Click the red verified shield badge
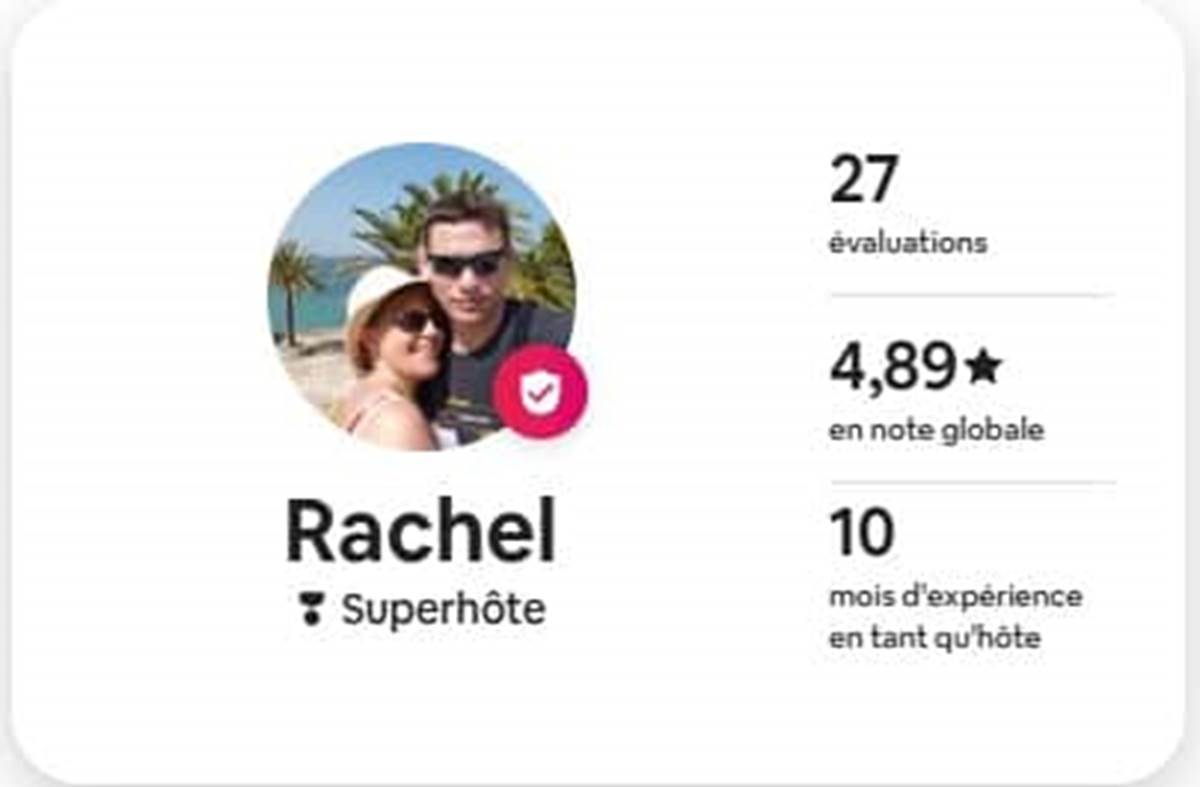This screenshot has height=787, width=1200. pyautogui.click(x=540, y=391)
